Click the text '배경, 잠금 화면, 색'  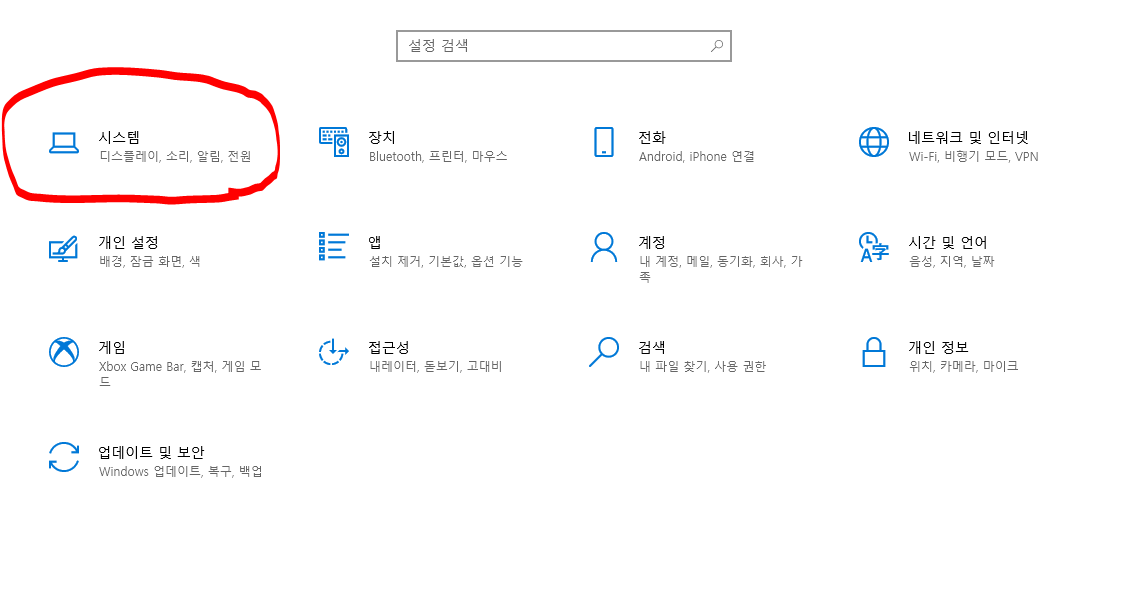[150, 261]
